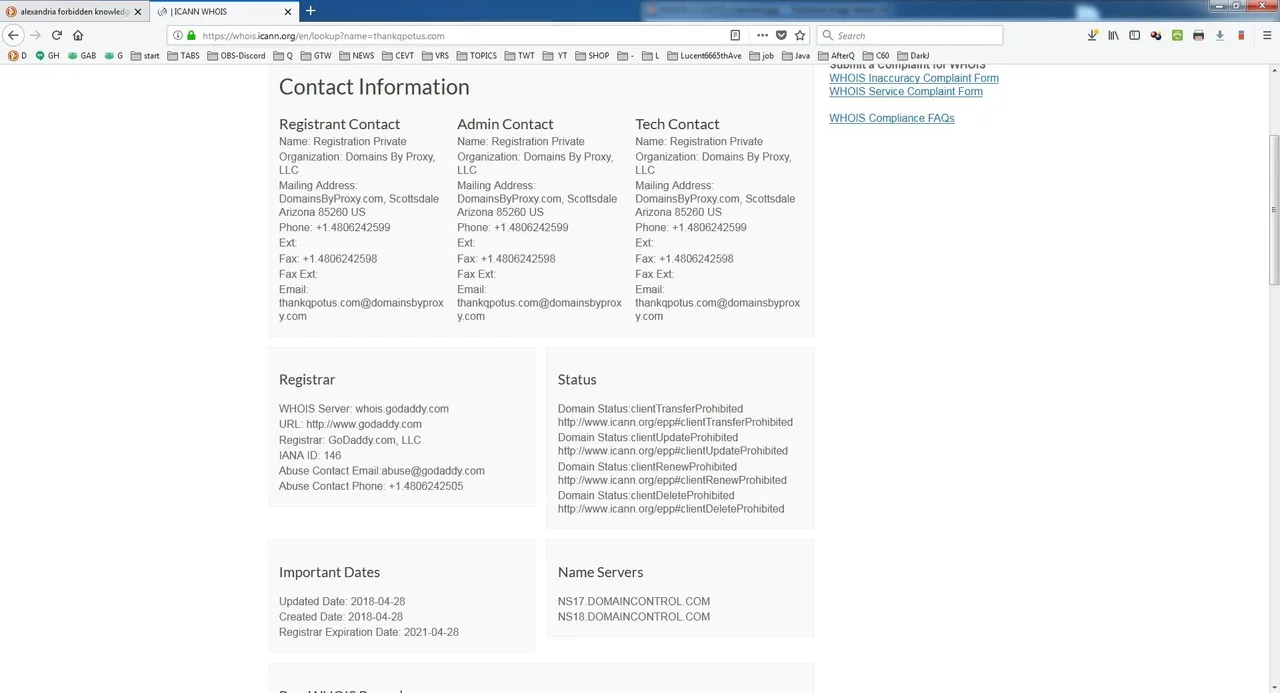Image resolution: width=1280 pixels, height=693 pixels.
Task: Go back to the previous page
Action: (13, 35)
